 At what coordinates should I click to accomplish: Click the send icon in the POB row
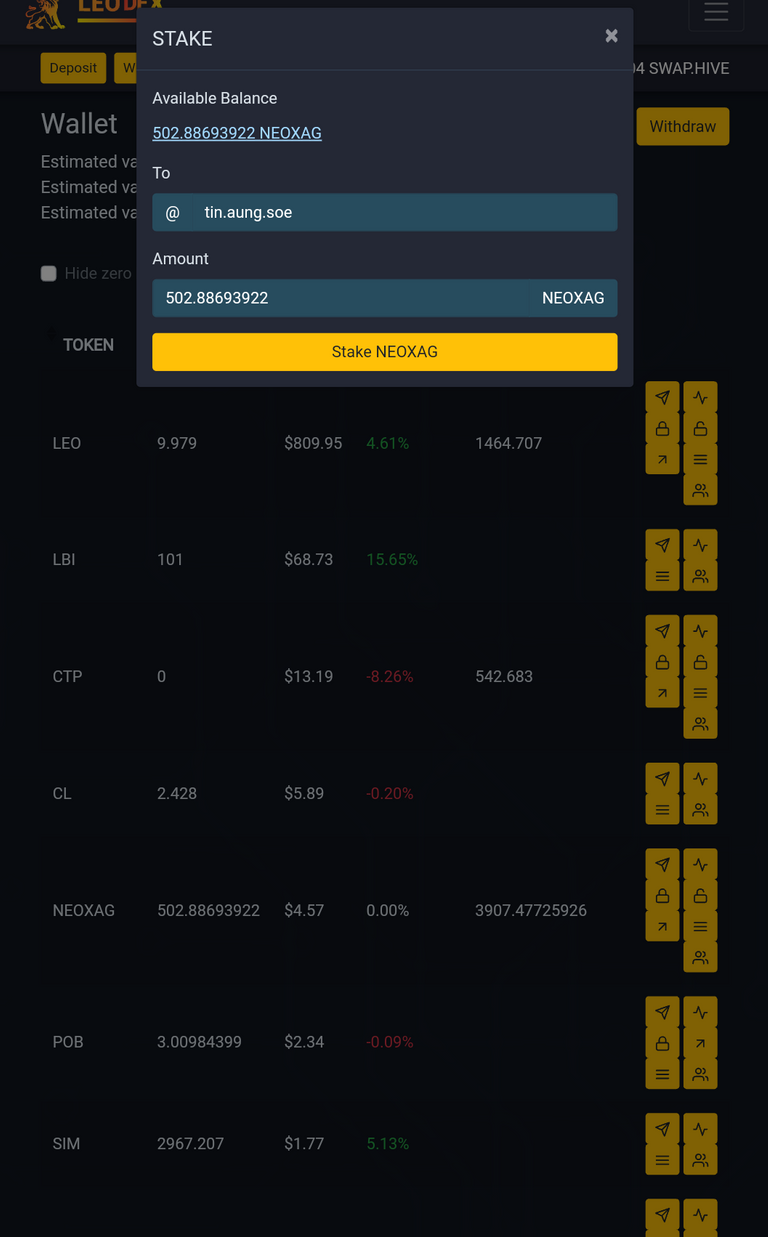coord(662,1012)
